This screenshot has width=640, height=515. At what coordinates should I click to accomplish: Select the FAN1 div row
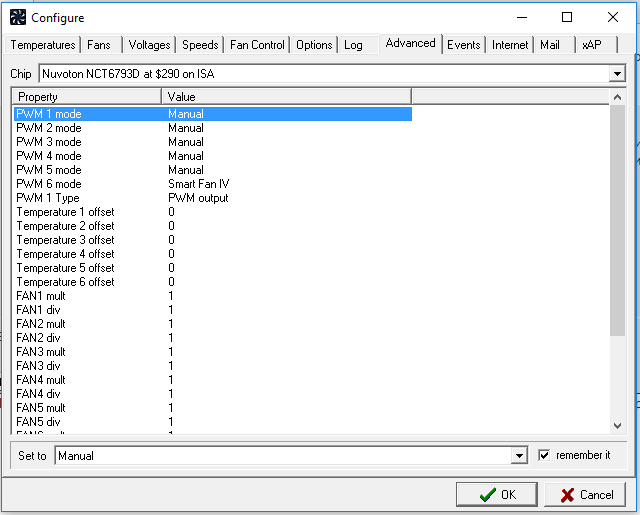pyautogui.click(x=213, y=310)
